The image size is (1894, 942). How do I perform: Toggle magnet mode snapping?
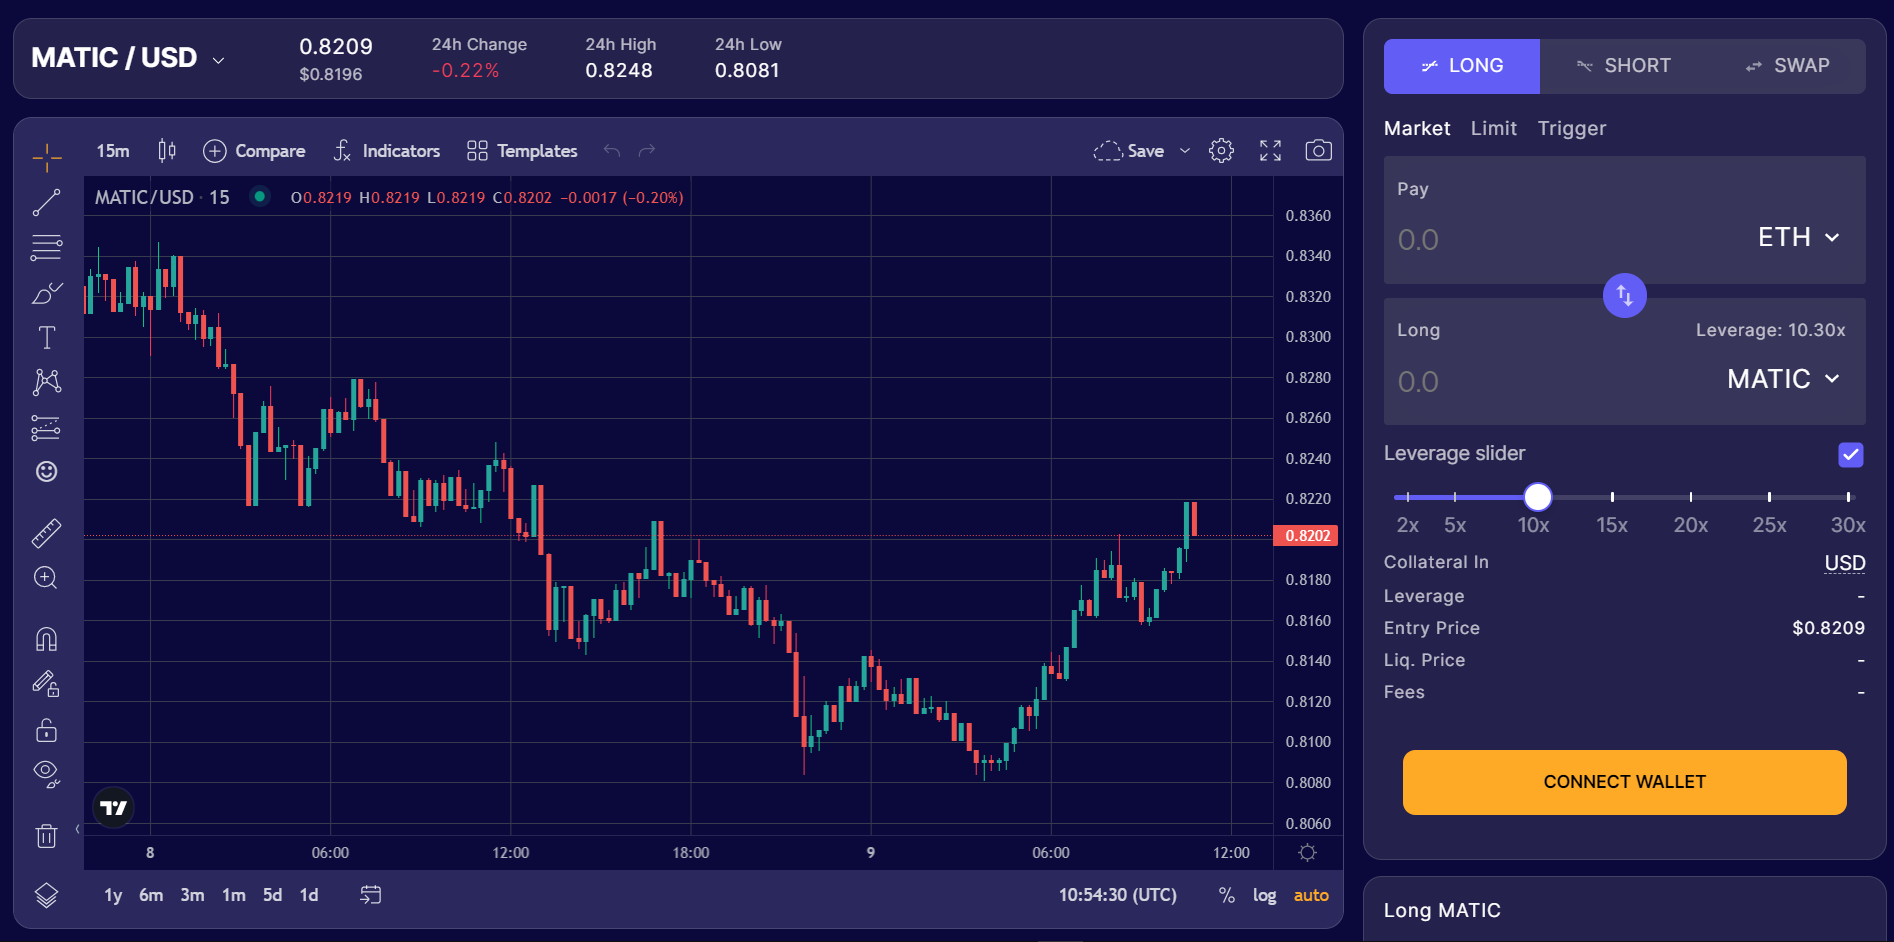click(x=46, y=639)
